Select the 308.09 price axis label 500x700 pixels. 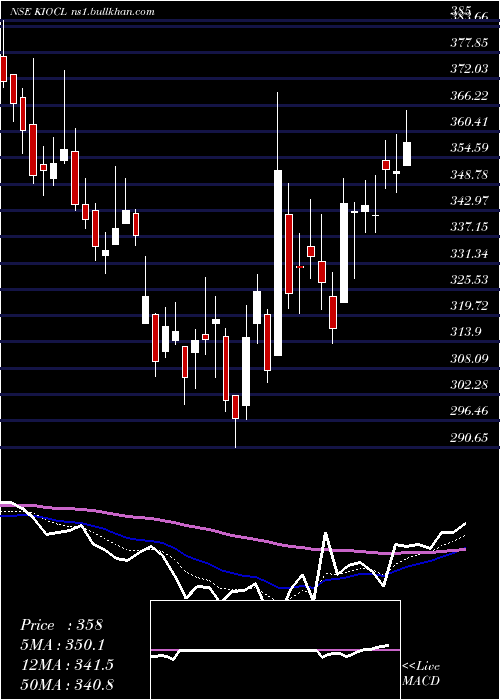(x=469, y=358)
